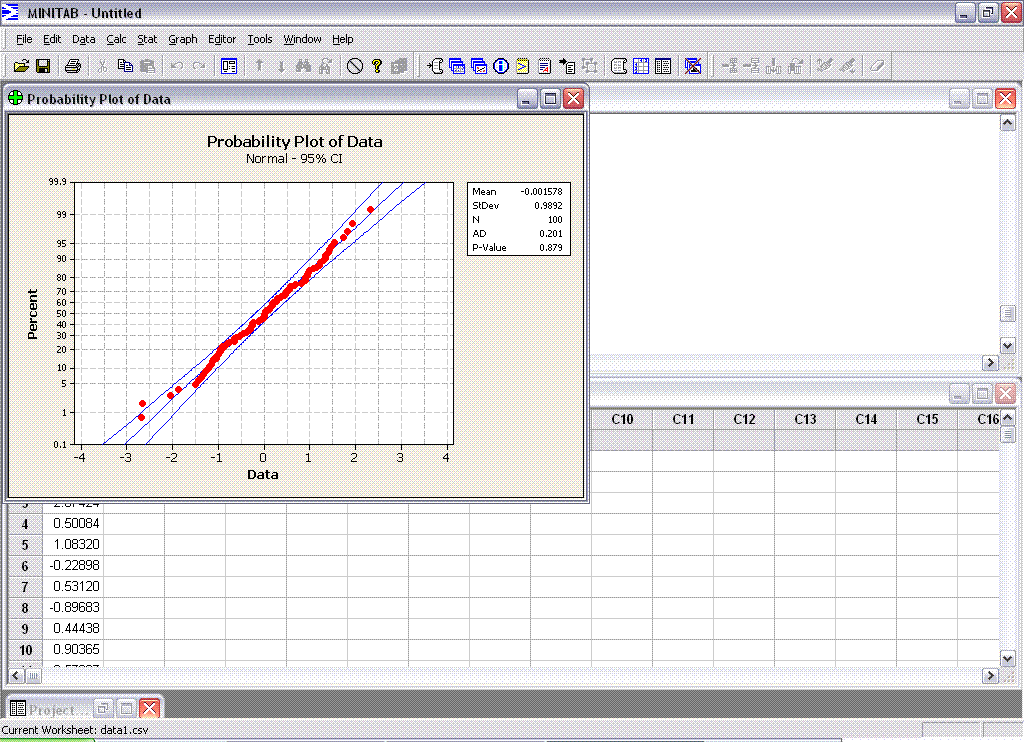Screen dimensions: 1024x742
Task: Cut the selected cells
Action: coord(104,66)
